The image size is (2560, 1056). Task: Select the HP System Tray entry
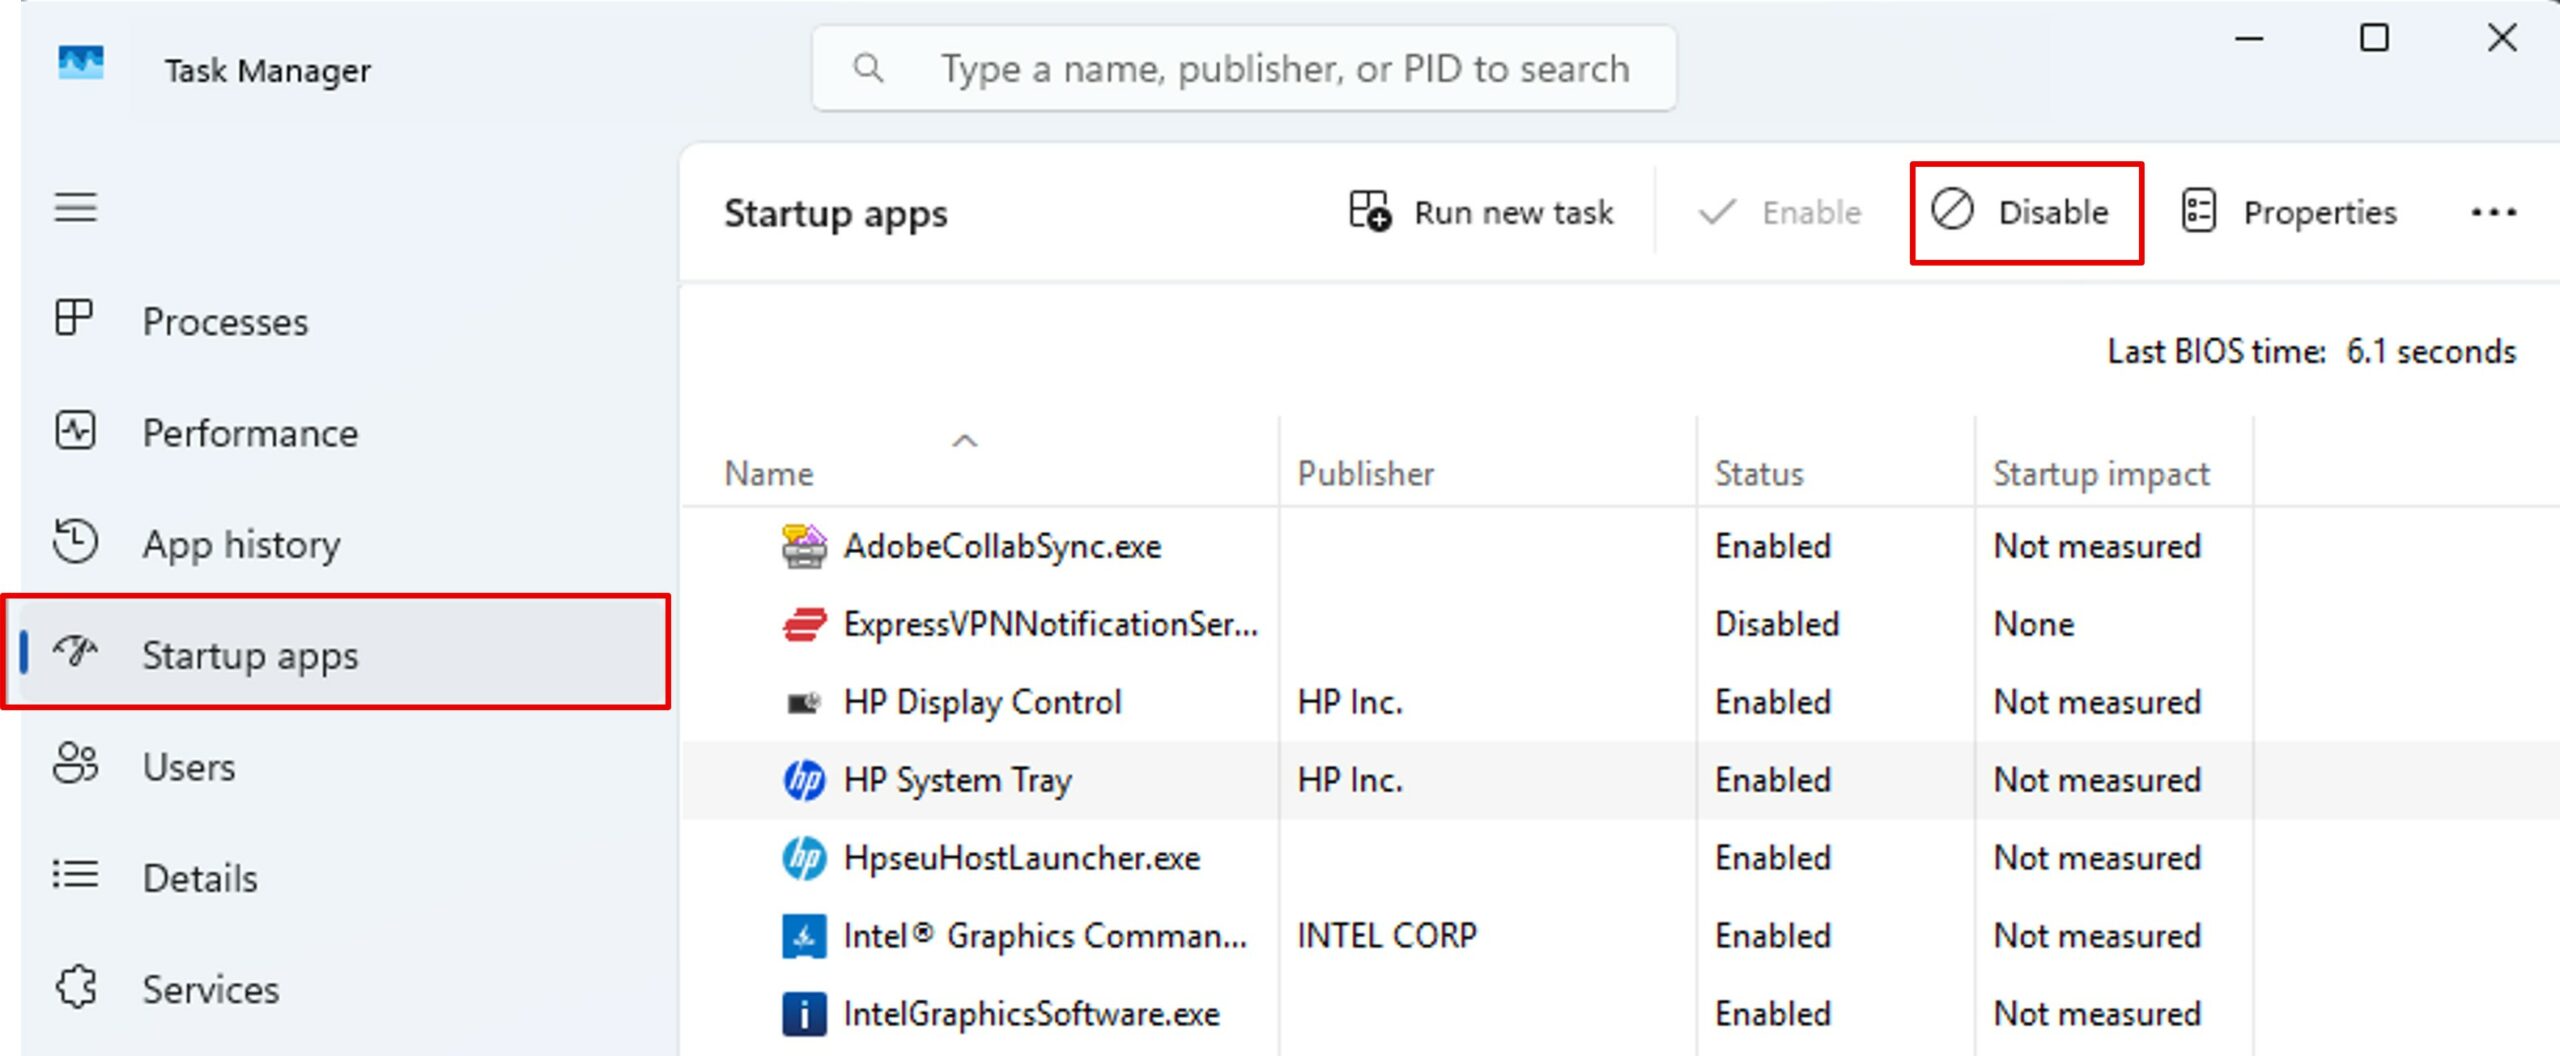coord(1620,780)
